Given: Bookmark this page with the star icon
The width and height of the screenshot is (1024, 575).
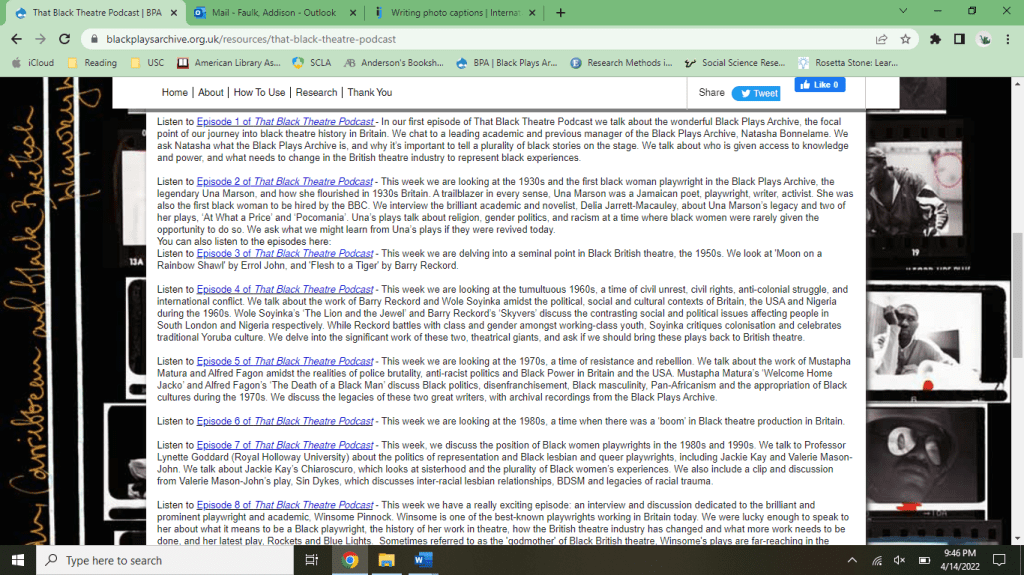Looking at the screenshot, I should coord(905,39).
